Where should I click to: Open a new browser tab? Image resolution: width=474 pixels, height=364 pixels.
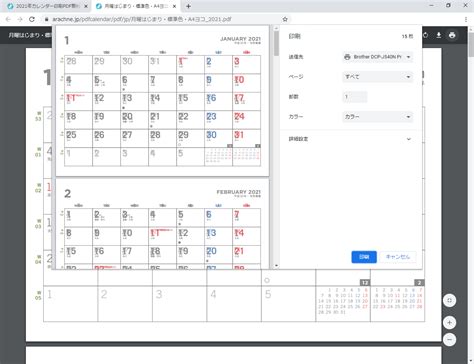point(188,6)
